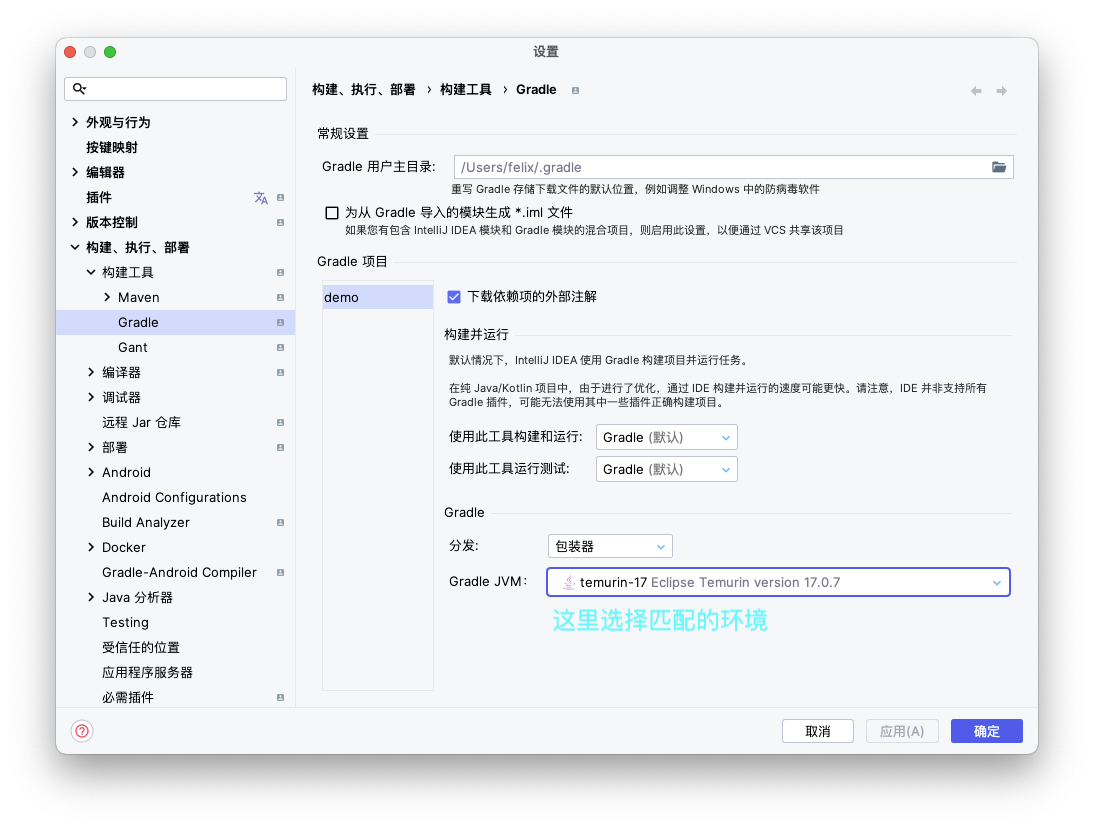Open 使用此工具构建和运行 dropdown
Viewport: 1094px width, 828px height.
pos(666,437)
